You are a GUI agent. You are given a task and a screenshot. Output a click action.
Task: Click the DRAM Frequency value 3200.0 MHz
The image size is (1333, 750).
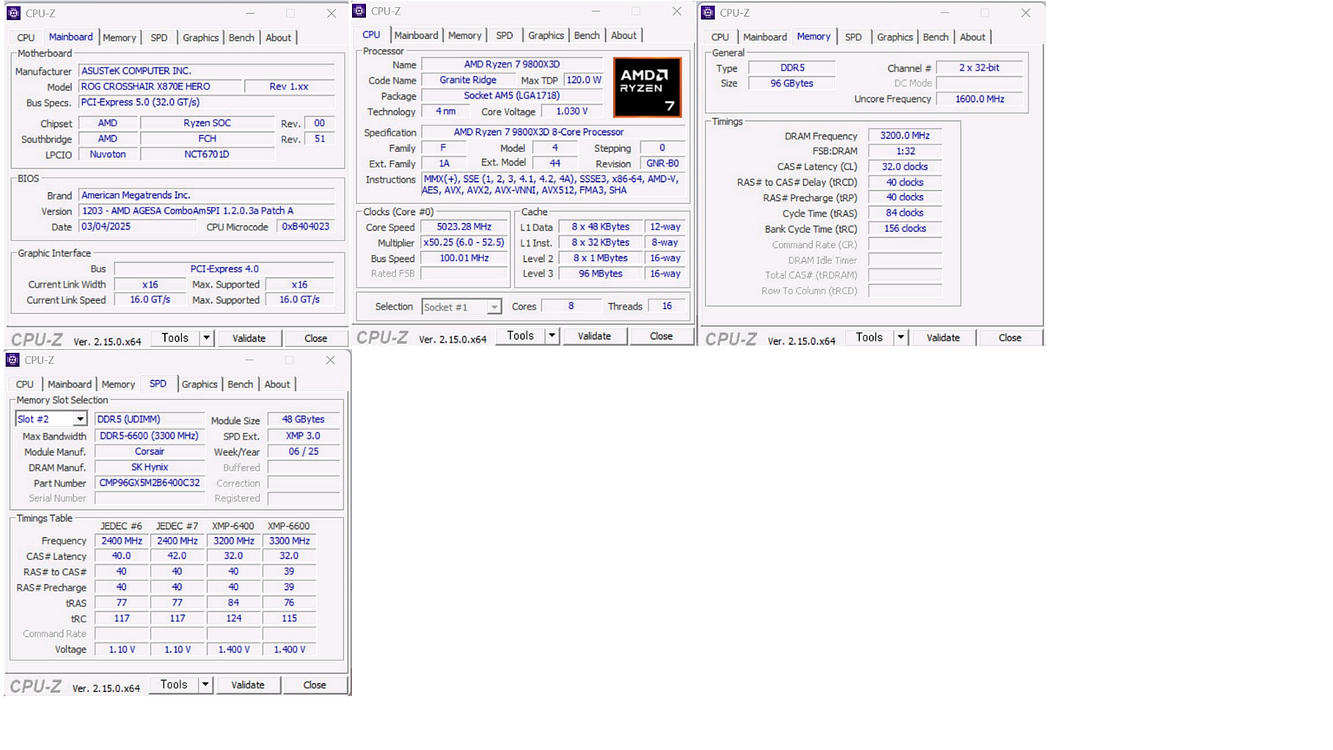905,136
